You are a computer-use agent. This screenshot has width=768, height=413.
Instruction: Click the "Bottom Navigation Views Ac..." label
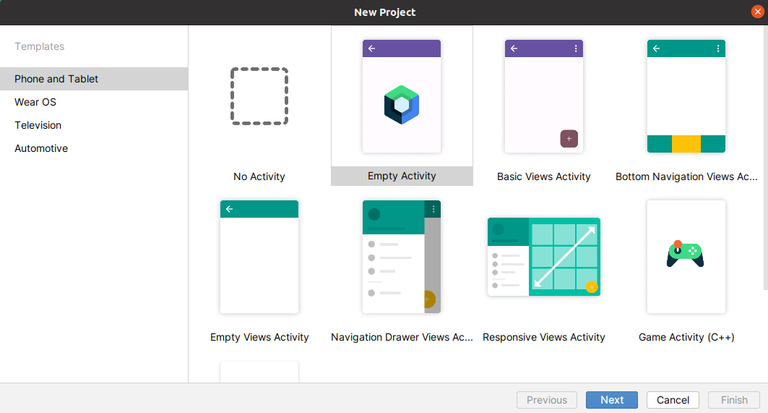tap(686, 176)
